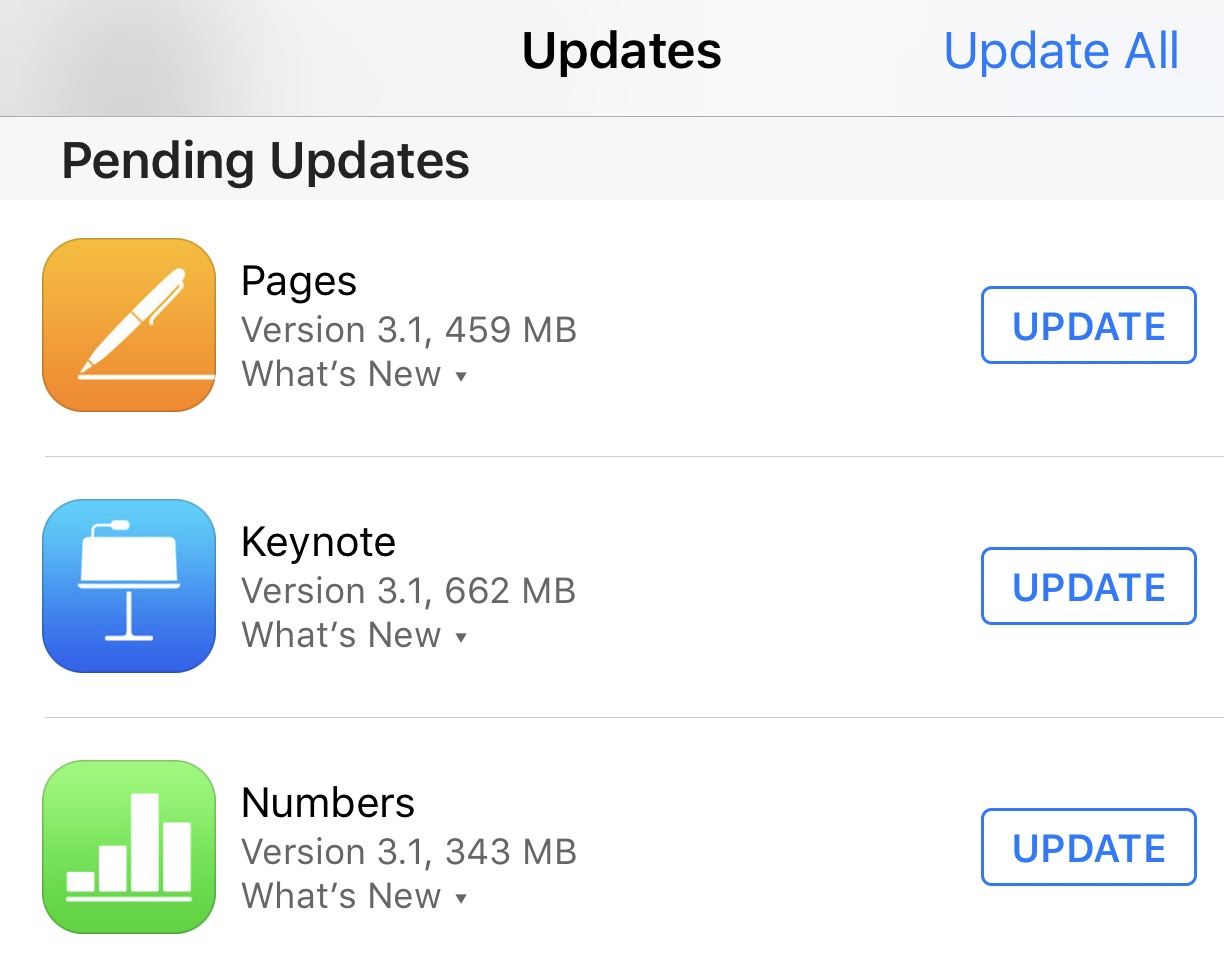Screen dimensions: 1224x971
Task: Click disclosure triangle beside Pages What's New
Action: [x=461, y=377]
